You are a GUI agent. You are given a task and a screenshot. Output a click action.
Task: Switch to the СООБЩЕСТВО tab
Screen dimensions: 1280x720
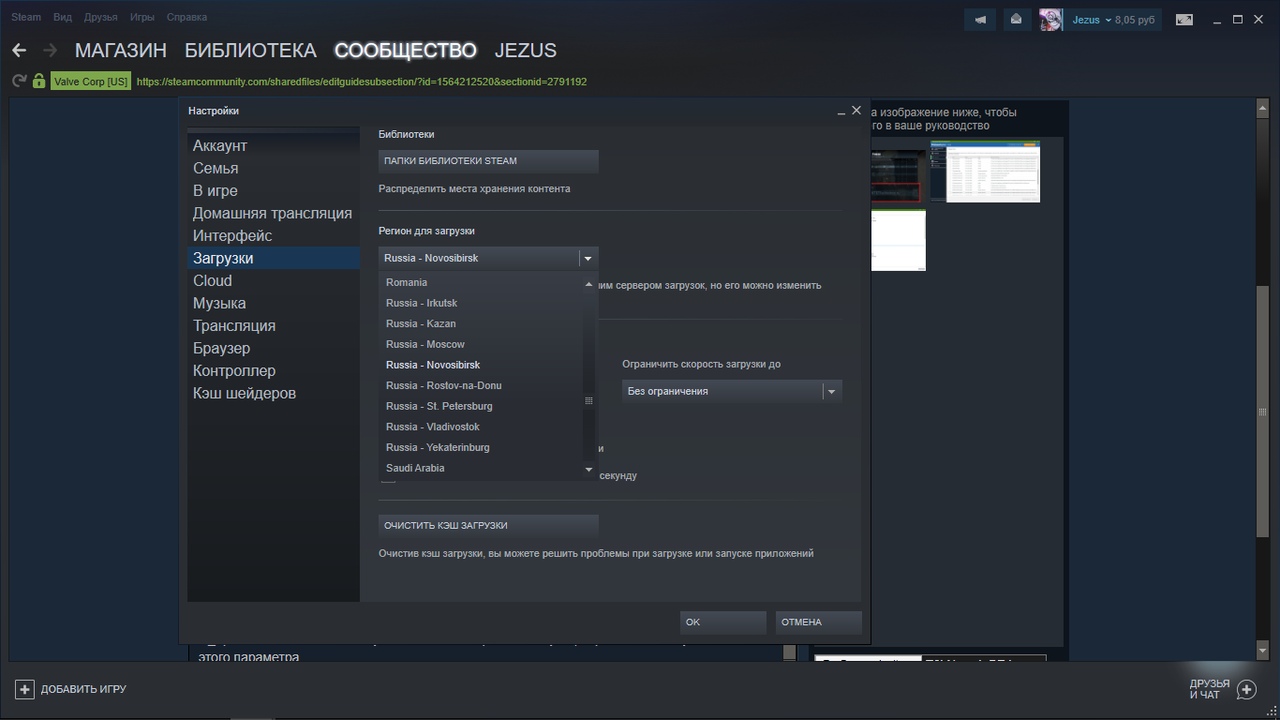(406, 50)
